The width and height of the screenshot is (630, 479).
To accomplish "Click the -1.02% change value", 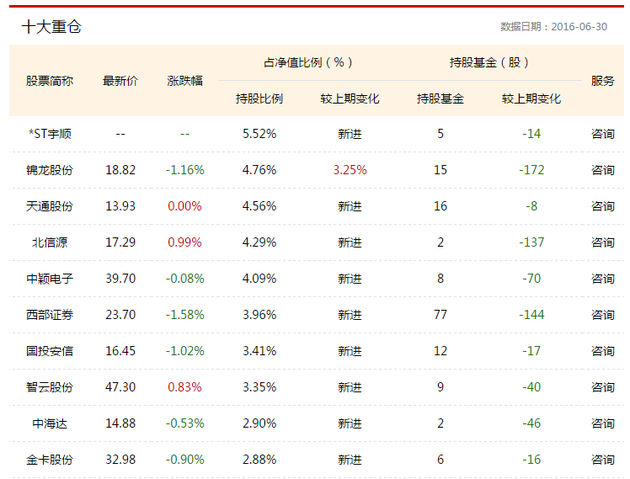I will 185,351.
